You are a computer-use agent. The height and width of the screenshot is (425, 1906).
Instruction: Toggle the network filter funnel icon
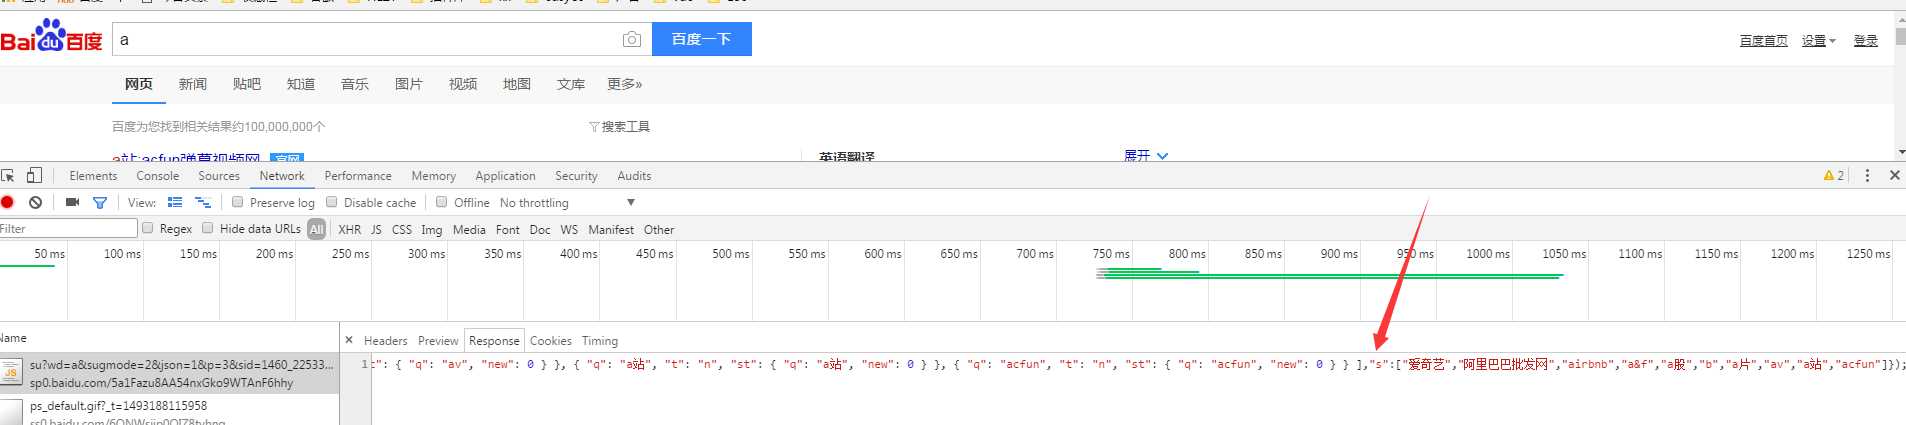tap(100, 202)
